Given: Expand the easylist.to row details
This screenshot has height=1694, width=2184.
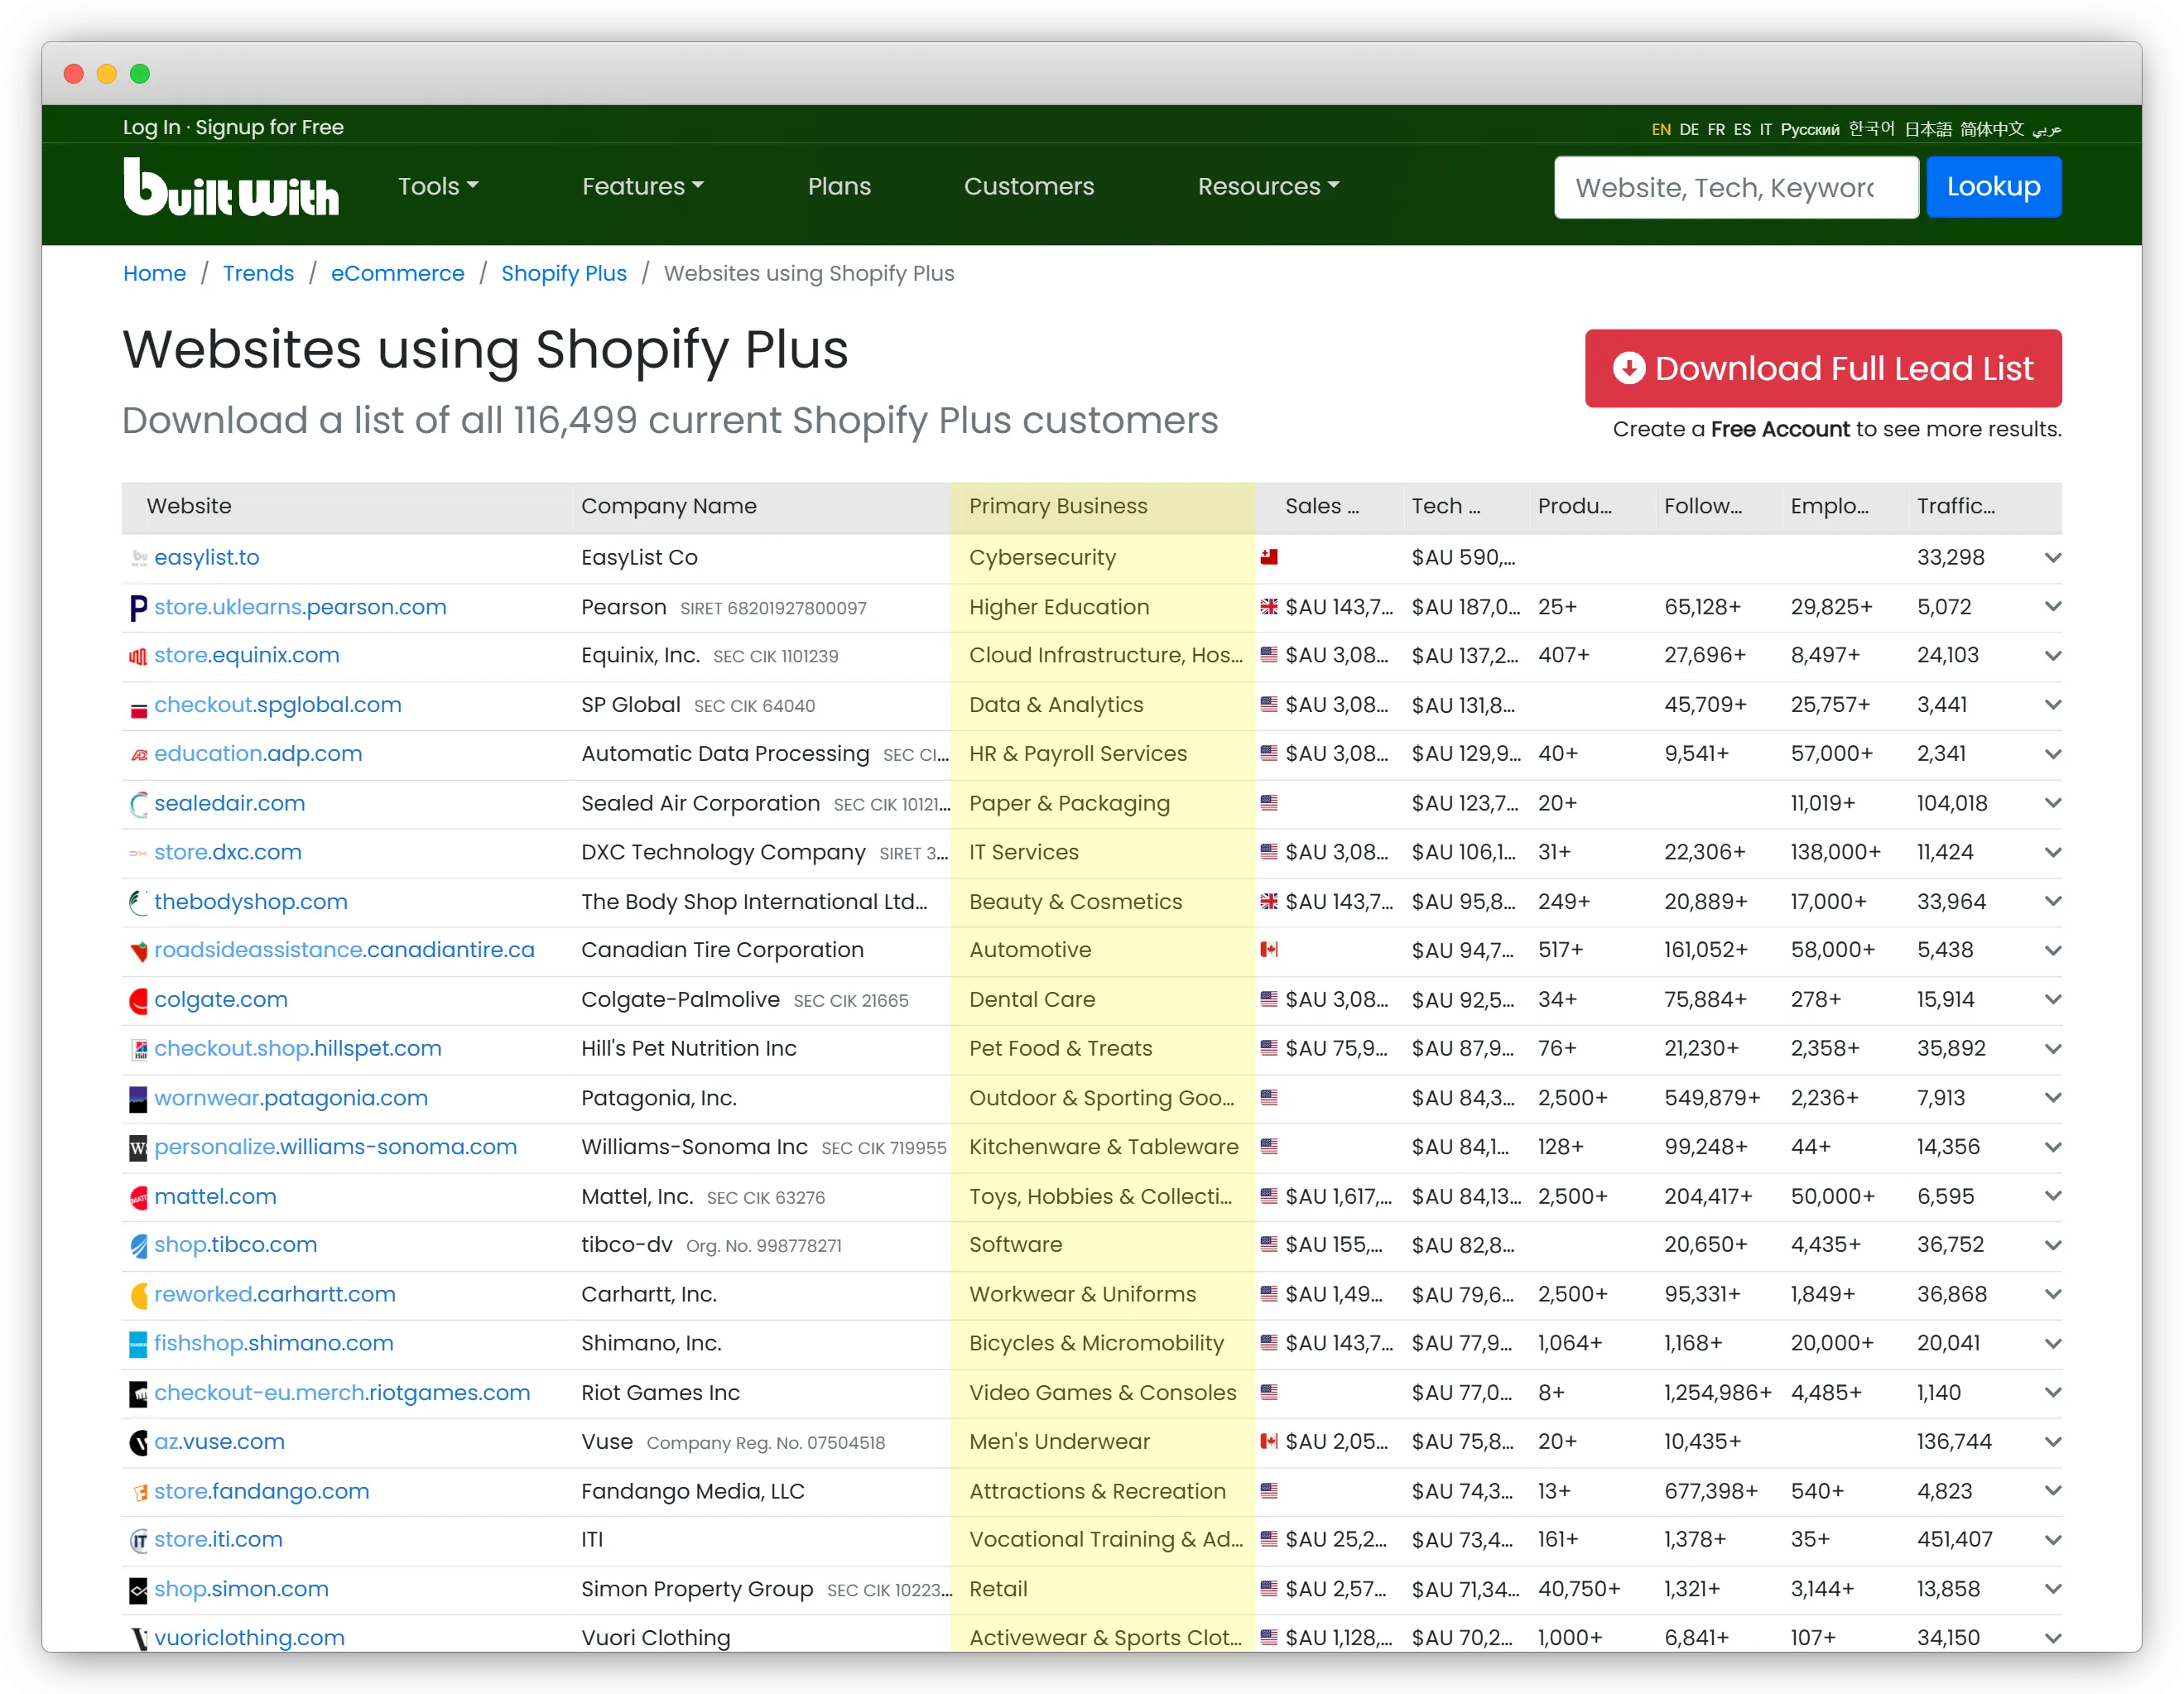Looking at the screenshot, I should [2053, 558].
